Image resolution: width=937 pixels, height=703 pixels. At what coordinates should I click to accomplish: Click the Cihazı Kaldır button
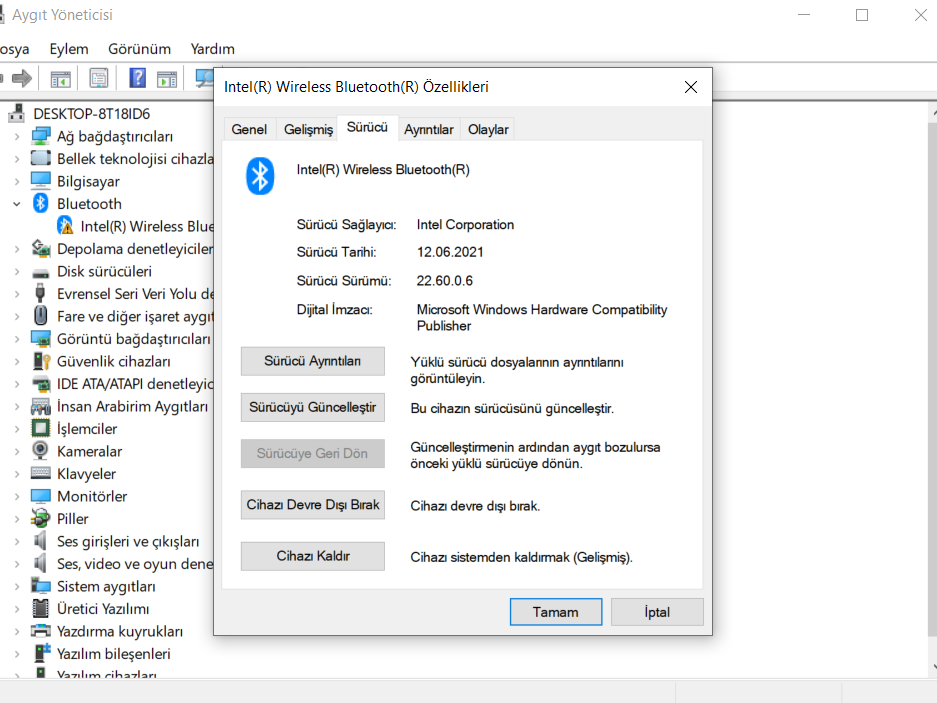pos(313,556)
